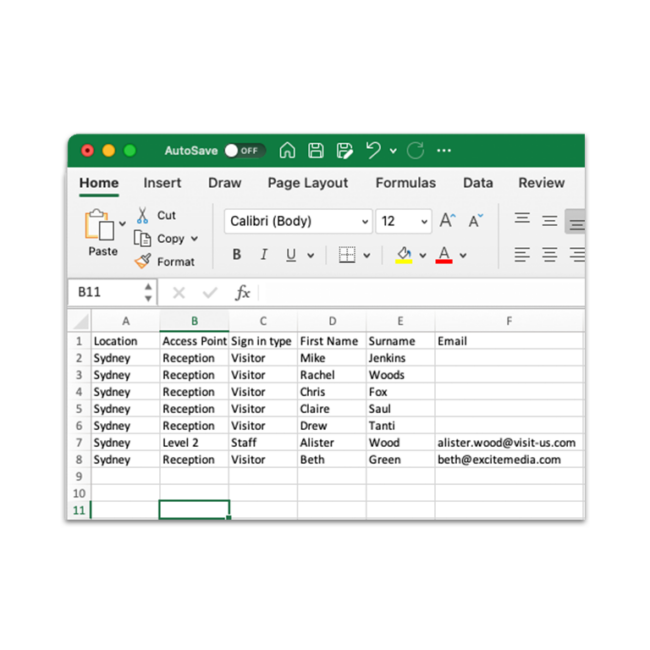Toggle Bold formatting
This screenshot has width=650, height=650.
pos(237,255)
